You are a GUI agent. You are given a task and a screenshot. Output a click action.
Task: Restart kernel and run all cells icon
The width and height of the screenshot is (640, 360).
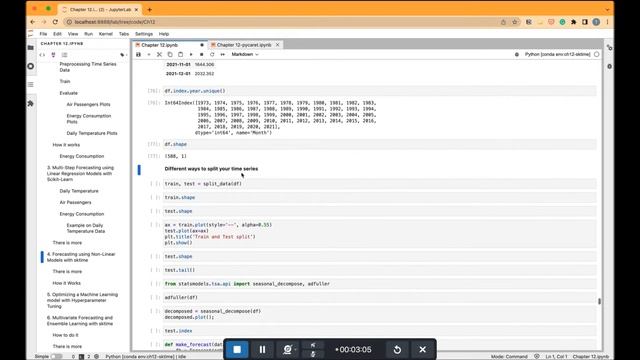tap(223, 54)
